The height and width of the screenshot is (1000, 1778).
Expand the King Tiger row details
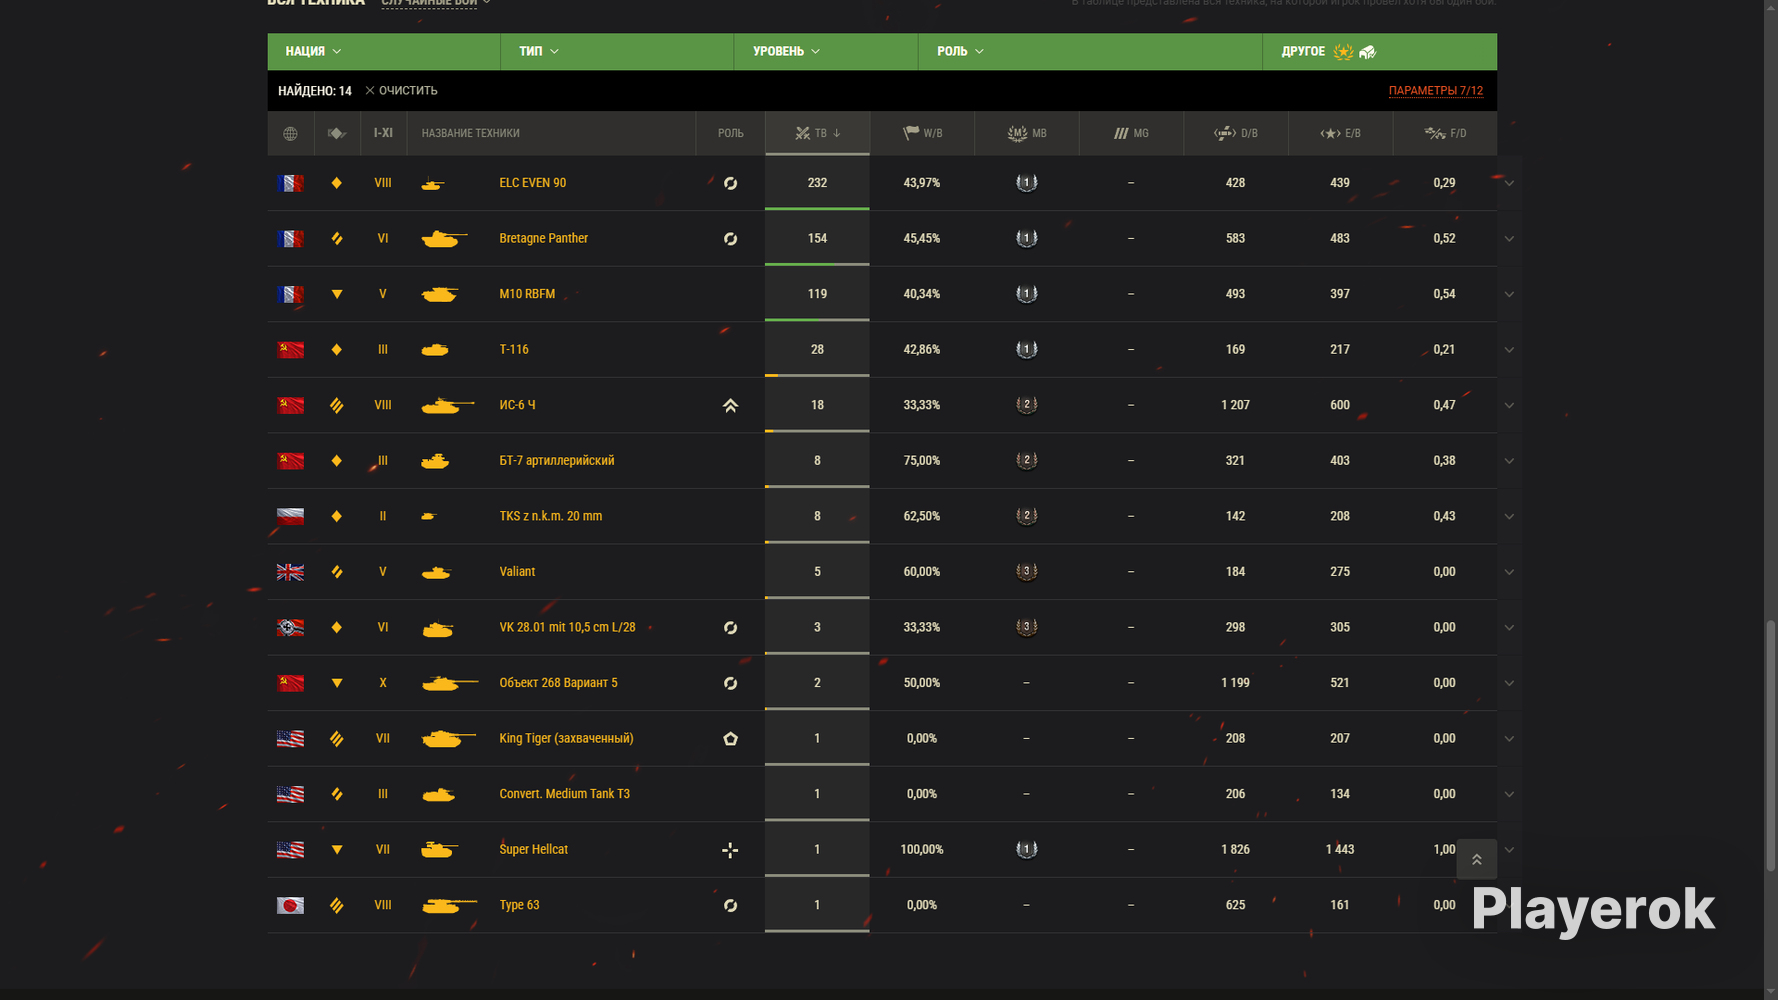click(x=1509, y=738)
